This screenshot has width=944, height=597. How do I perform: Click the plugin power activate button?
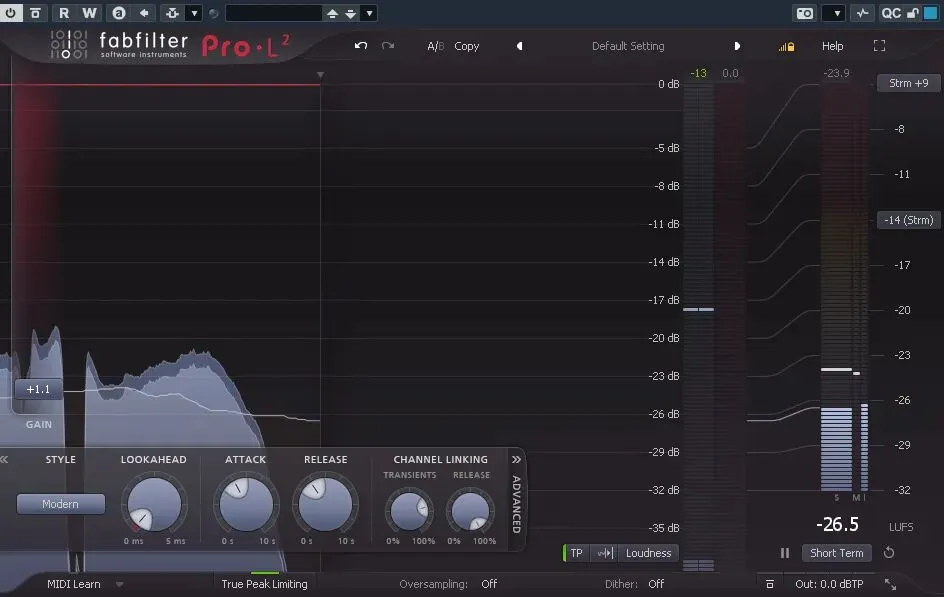point(11,13)
